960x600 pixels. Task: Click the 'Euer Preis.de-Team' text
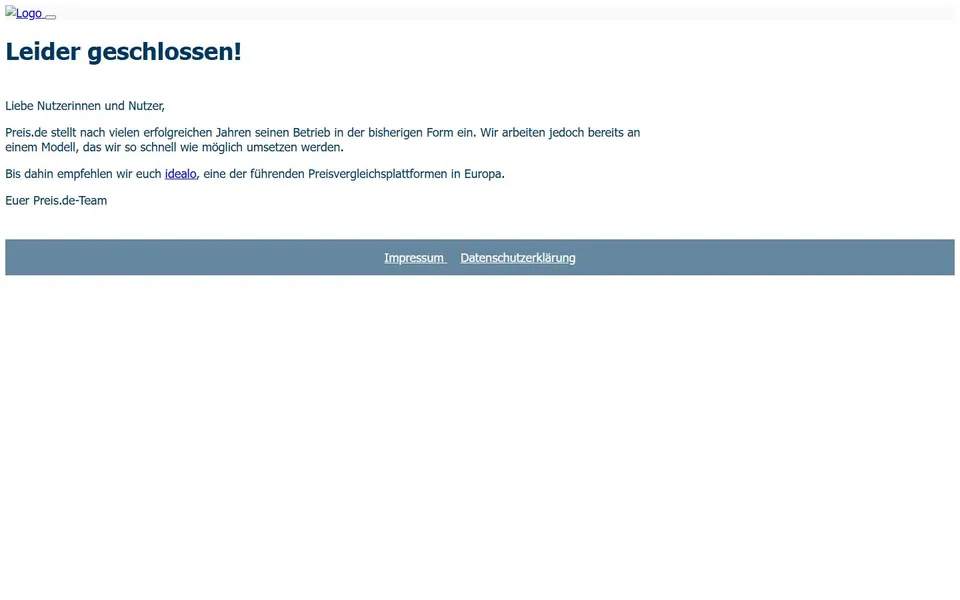pos(56,201)
